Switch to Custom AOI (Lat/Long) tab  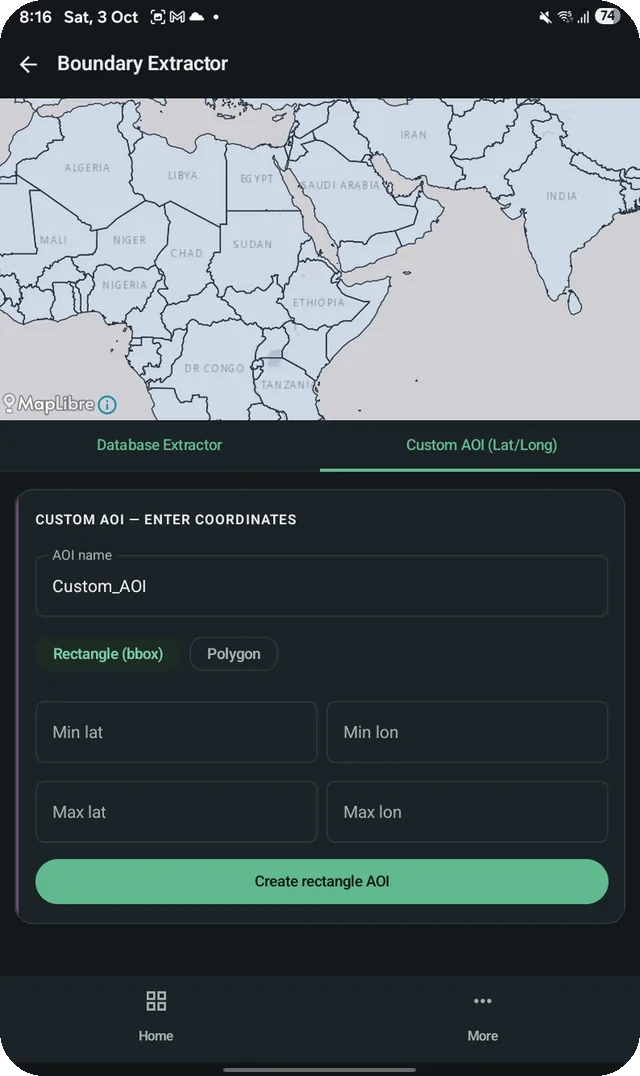pyautogui.click(x=481, y=445)
